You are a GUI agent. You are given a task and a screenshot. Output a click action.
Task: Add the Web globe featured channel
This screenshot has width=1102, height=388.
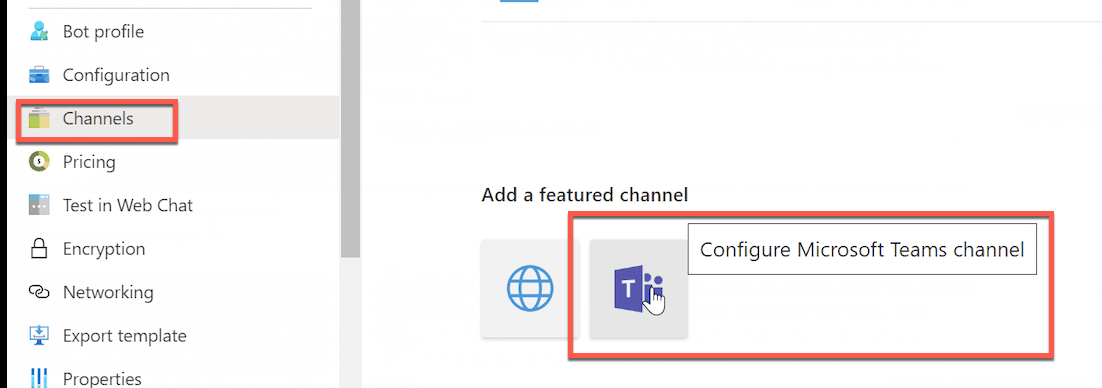[530, 288]
